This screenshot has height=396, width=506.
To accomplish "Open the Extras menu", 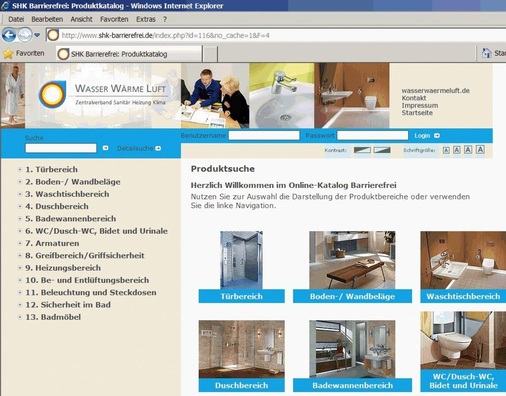I will click(x=146, y=19).
